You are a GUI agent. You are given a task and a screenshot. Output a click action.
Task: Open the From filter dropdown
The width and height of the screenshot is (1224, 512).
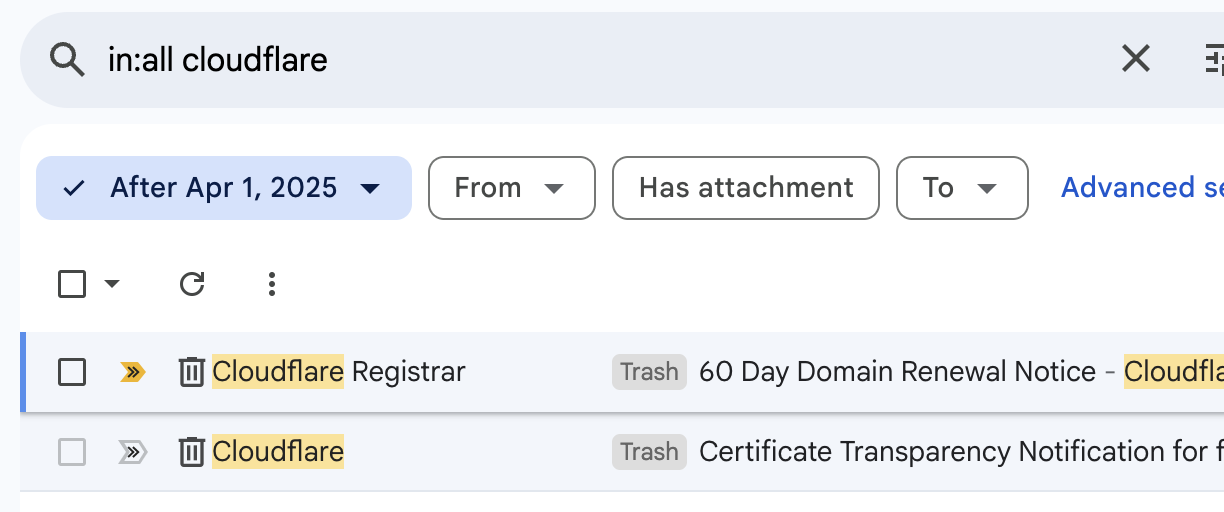[x=511, y=188]
